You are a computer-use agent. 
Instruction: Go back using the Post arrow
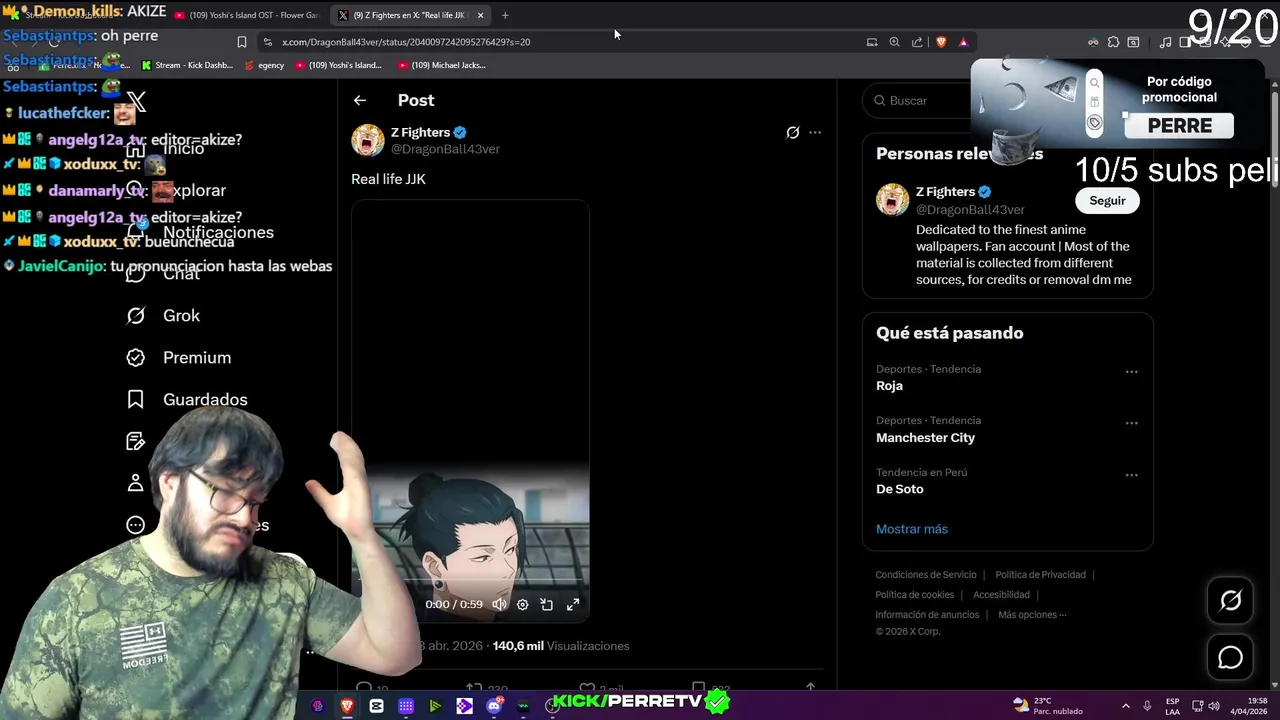(x=360, y=100)
